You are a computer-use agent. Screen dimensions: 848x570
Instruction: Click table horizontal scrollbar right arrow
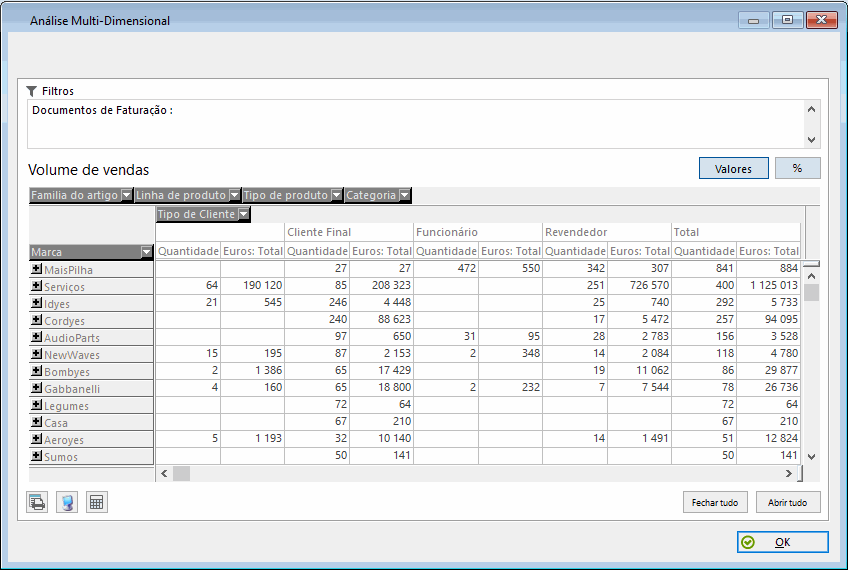click(x=789, y=474)
